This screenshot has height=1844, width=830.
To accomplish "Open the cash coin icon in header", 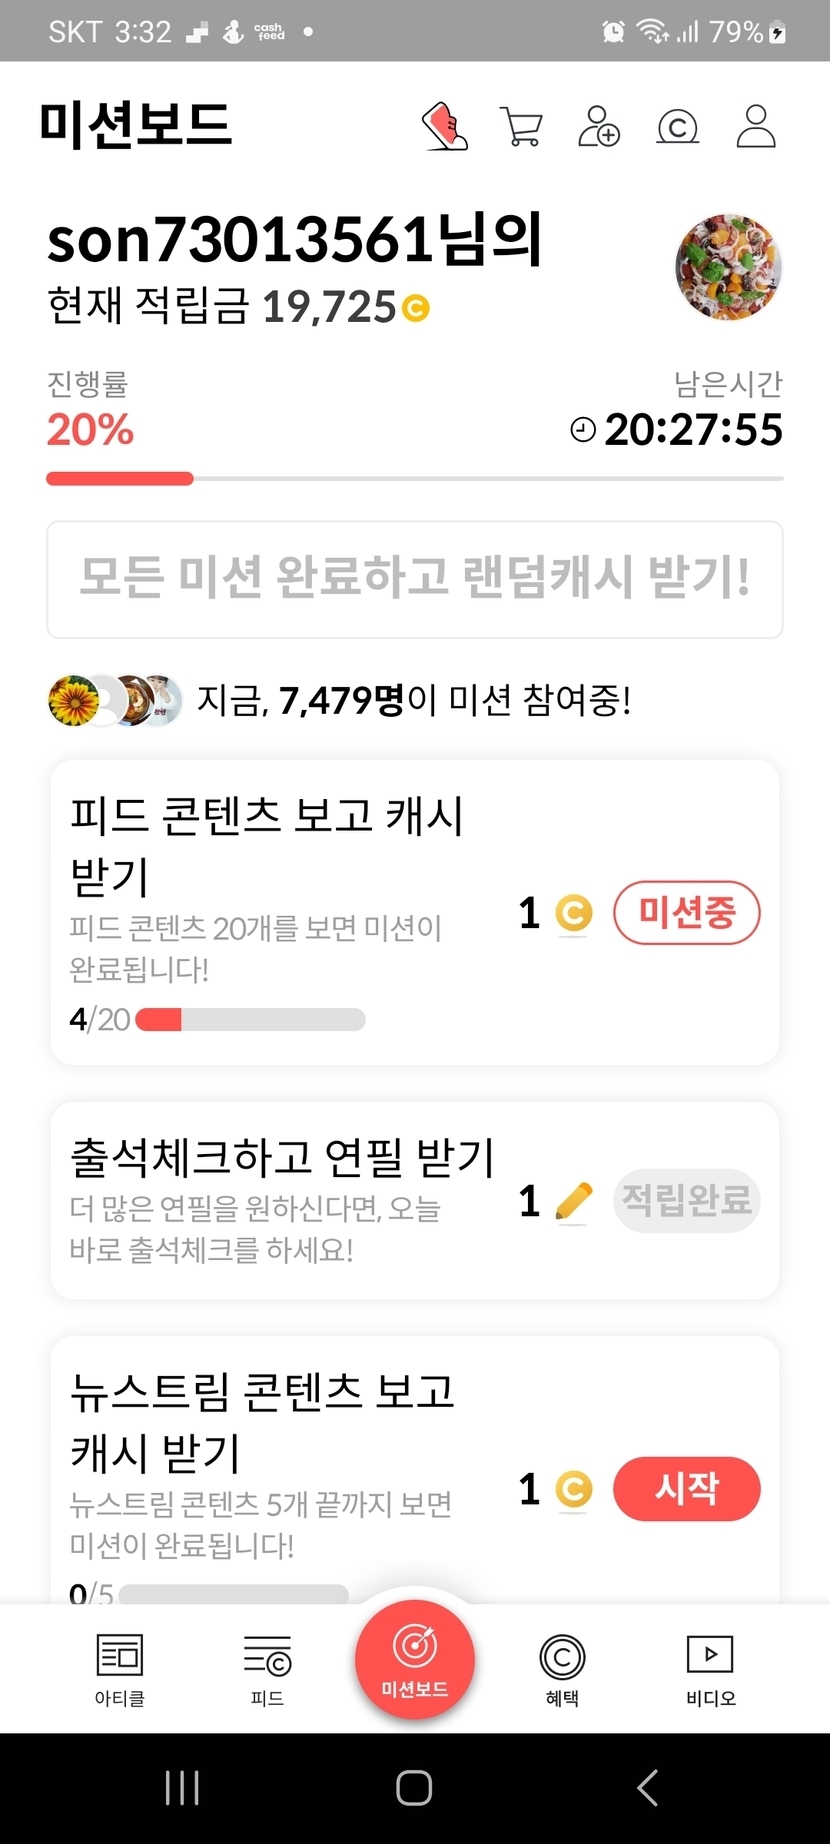I will tap(677, 127).
